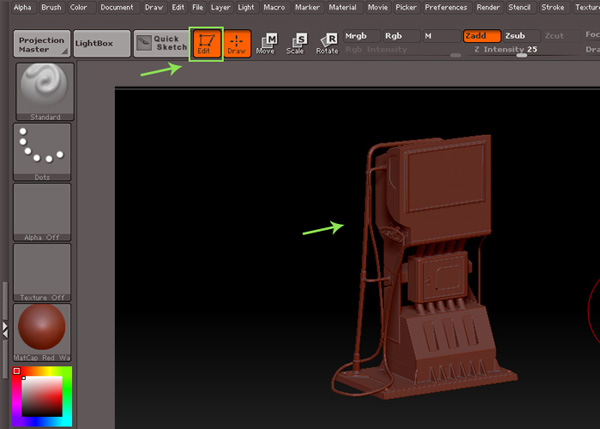
Task: Select the Rotate transform tool
Action: pyautogui.click(x=327, y=44)
